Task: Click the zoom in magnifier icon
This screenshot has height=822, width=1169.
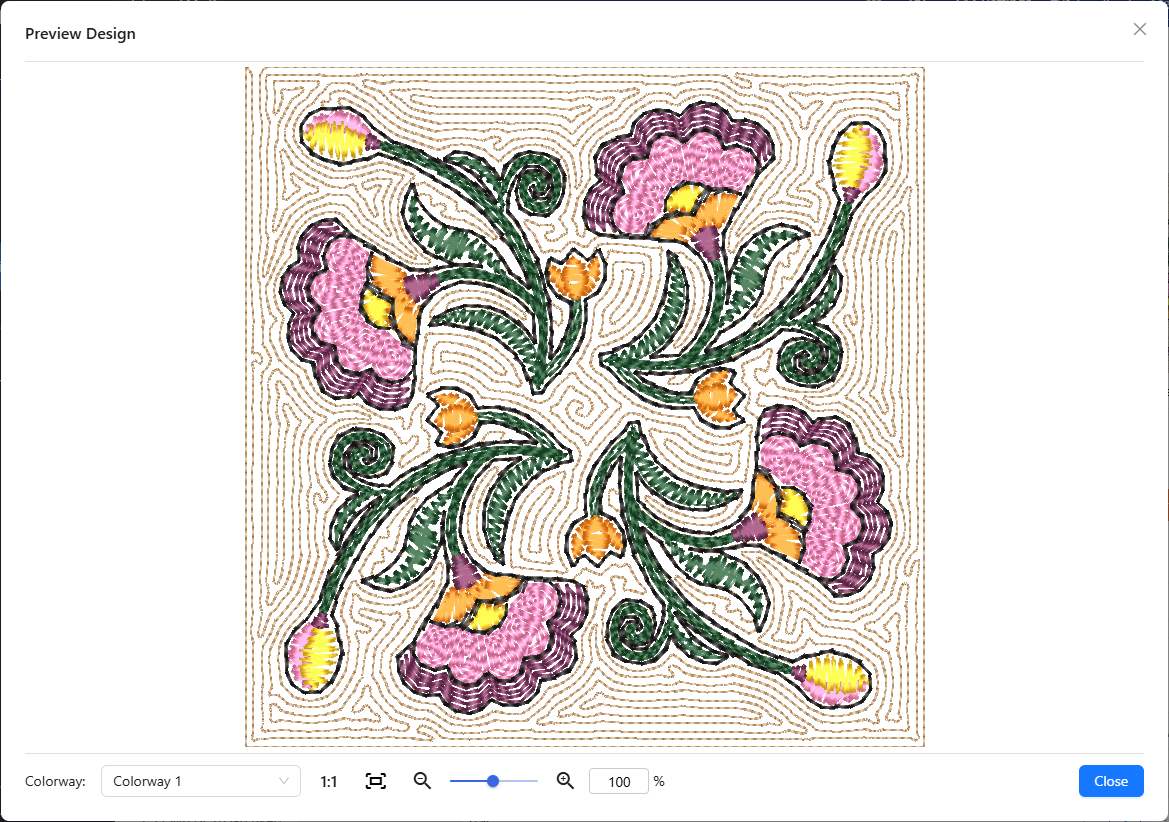Action: tap(565, 781)
